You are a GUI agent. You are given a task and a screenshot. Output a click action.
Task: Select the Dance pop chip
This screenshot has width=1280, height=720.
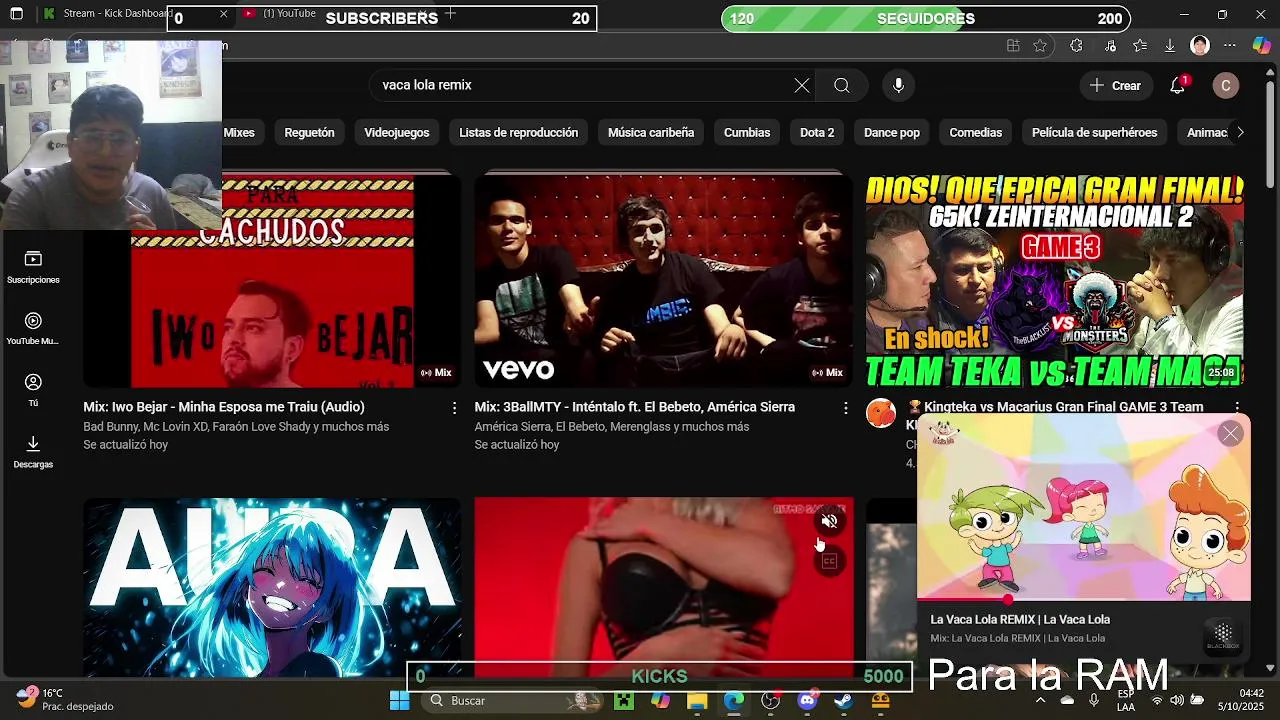tap(892, 132)
